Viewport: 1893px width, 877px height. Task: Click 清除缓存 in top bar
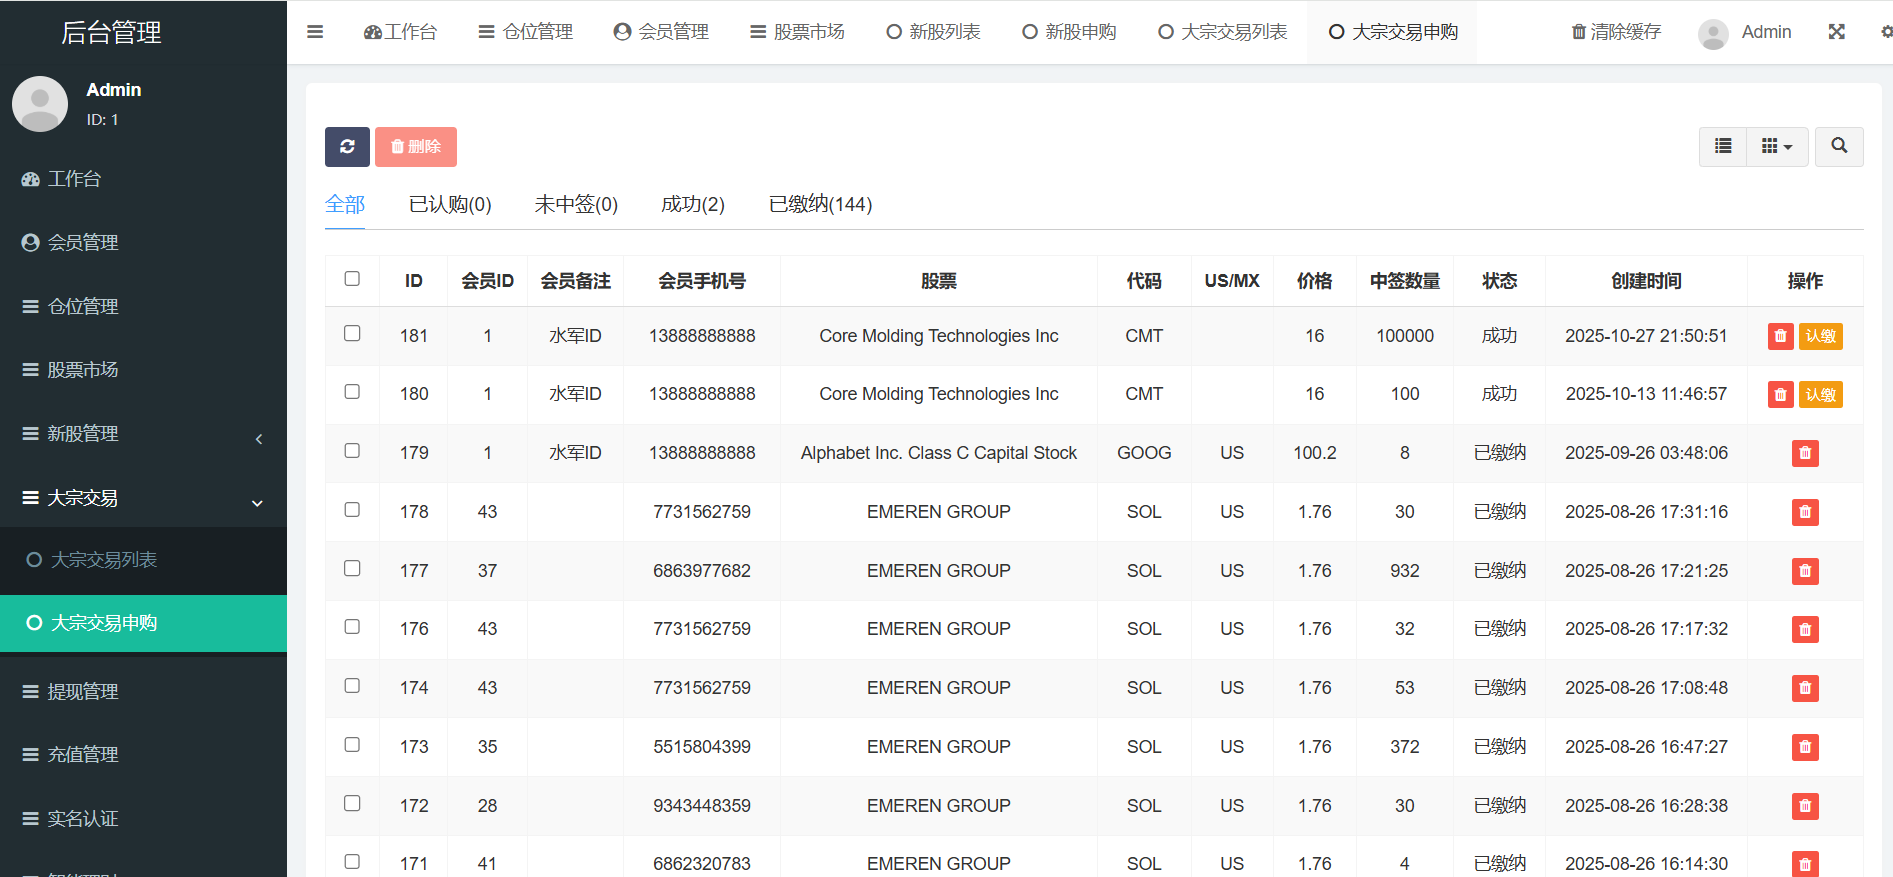click(1616, 32)
